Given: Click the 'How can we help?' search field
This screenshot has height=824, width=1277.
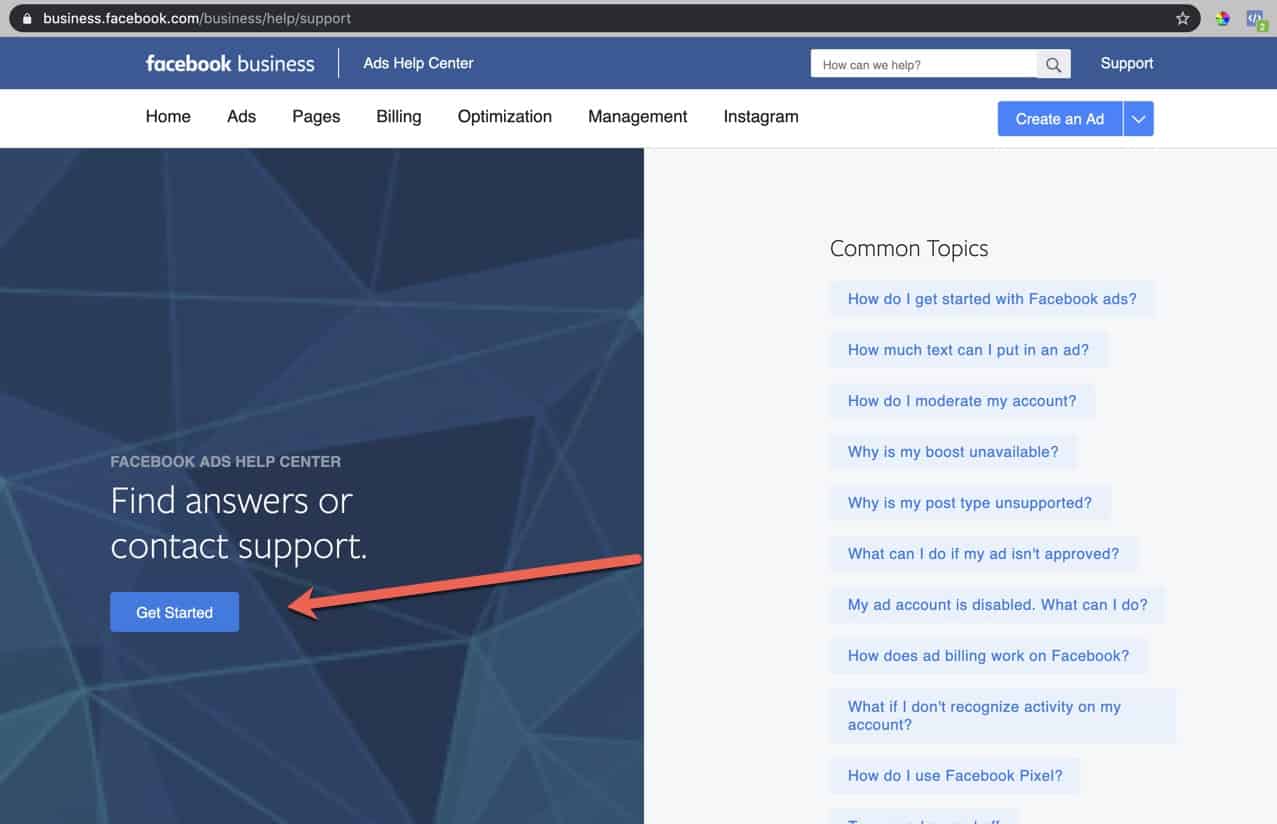Looking at the screenshot, I should point(922,65).
